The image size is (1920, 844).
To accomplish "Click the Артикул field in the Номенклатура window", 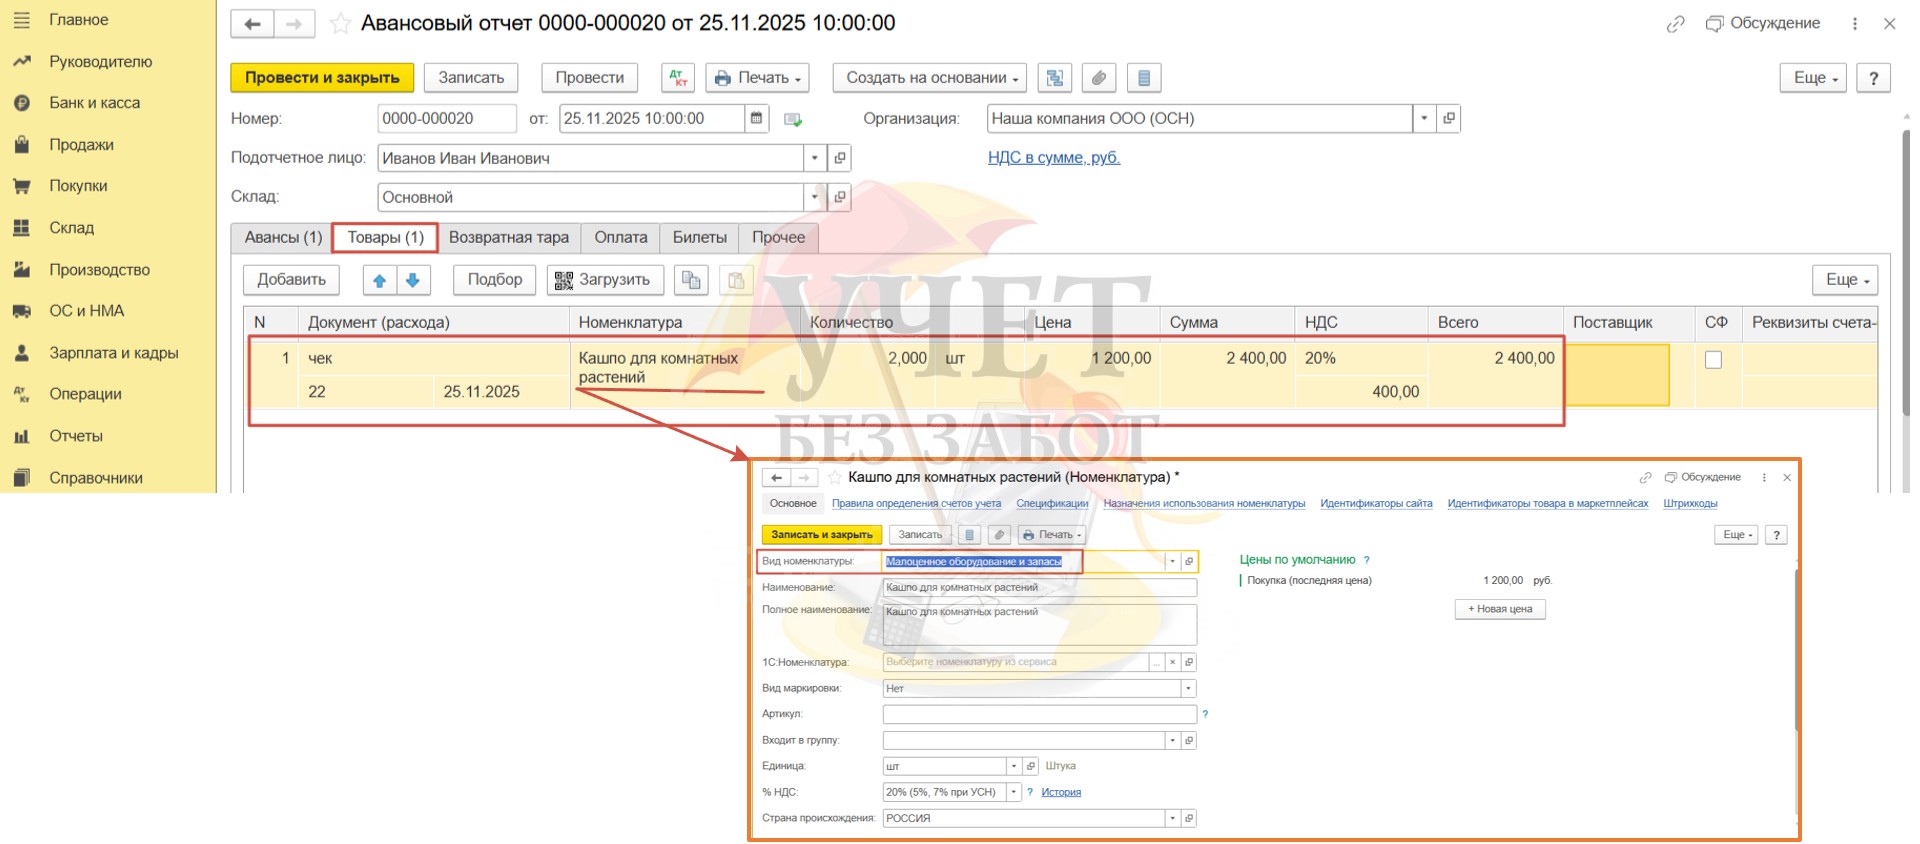I will [1040, 714].
